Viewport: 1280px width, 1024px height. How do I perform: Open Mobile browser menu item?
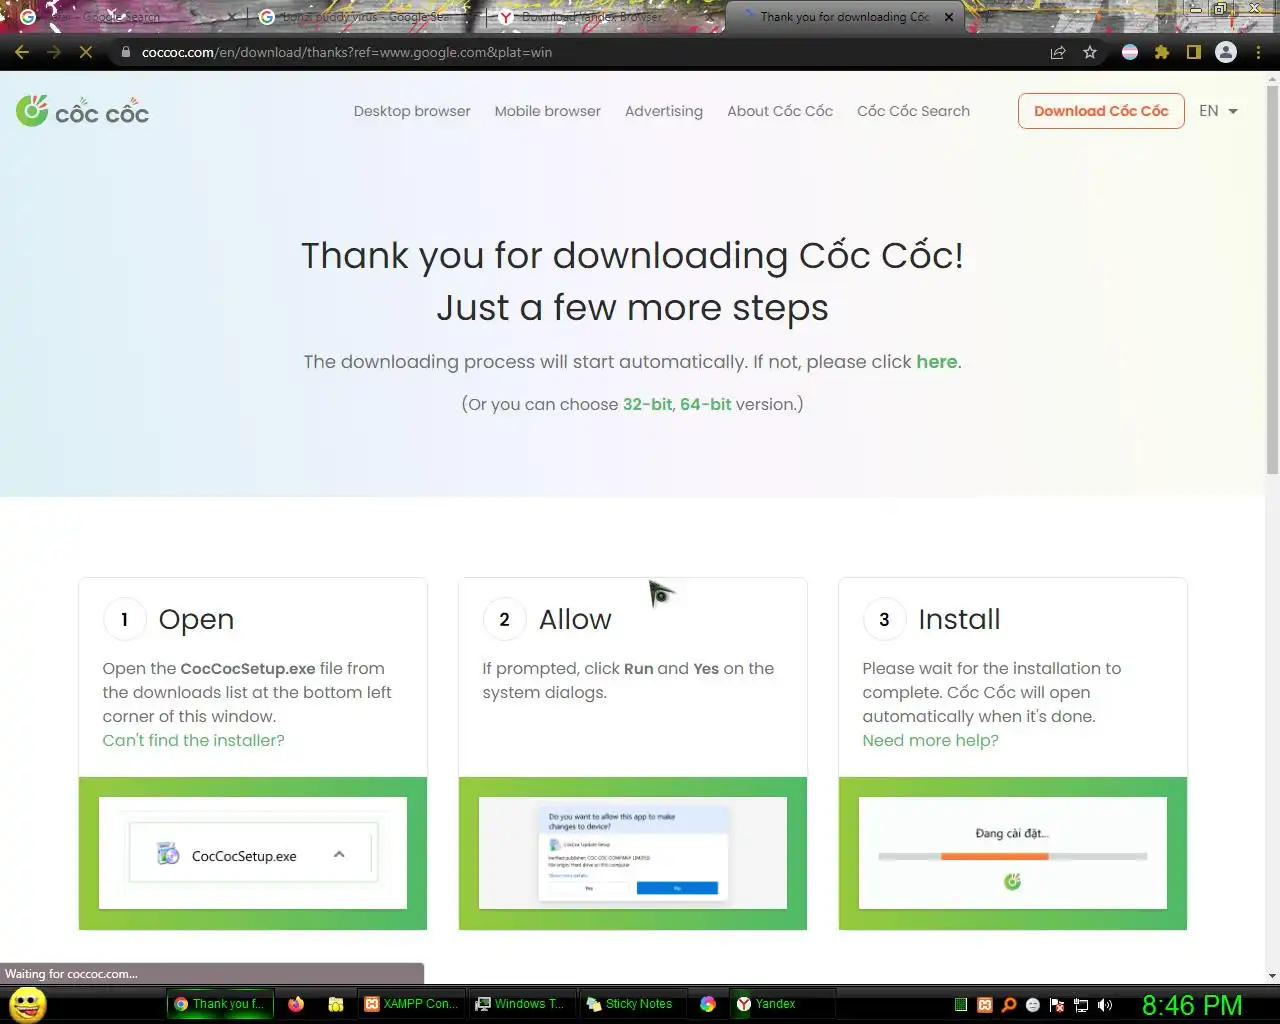[x=548, y=111]
